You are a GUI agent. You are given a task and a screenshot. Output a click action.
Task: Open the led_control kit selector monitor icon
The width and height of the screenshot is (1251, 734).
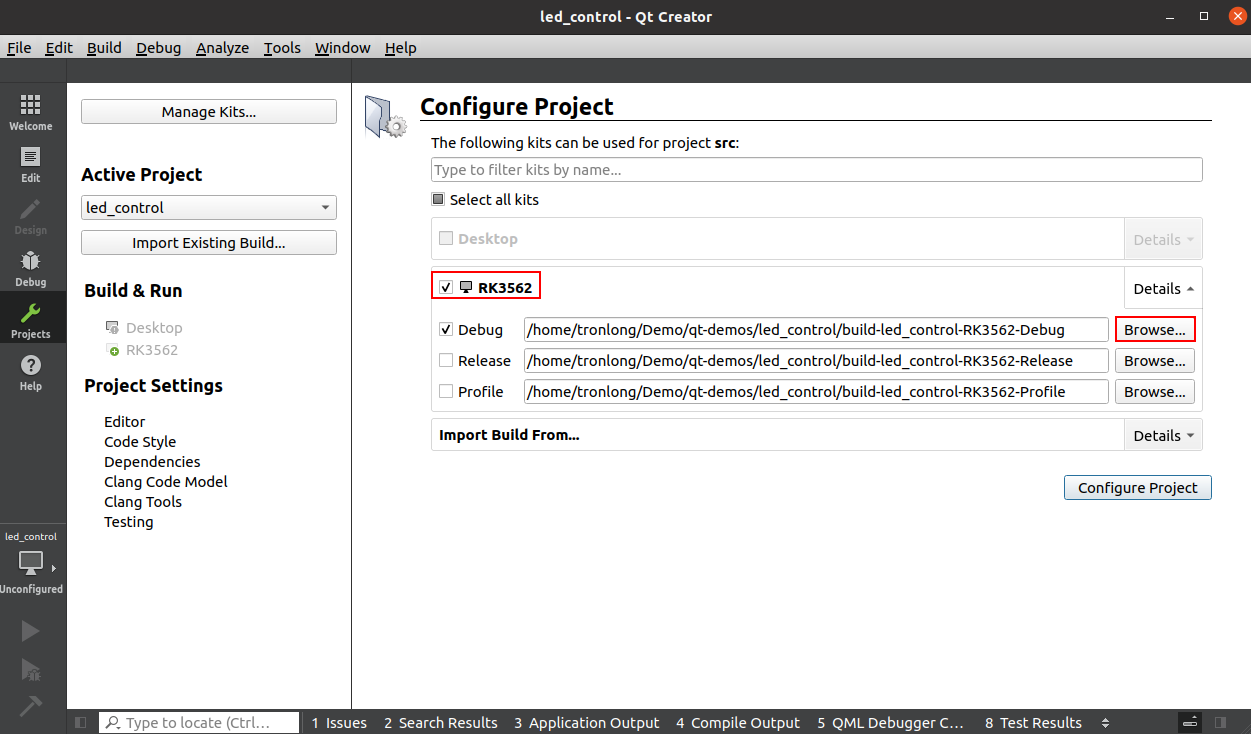[31, 562]
